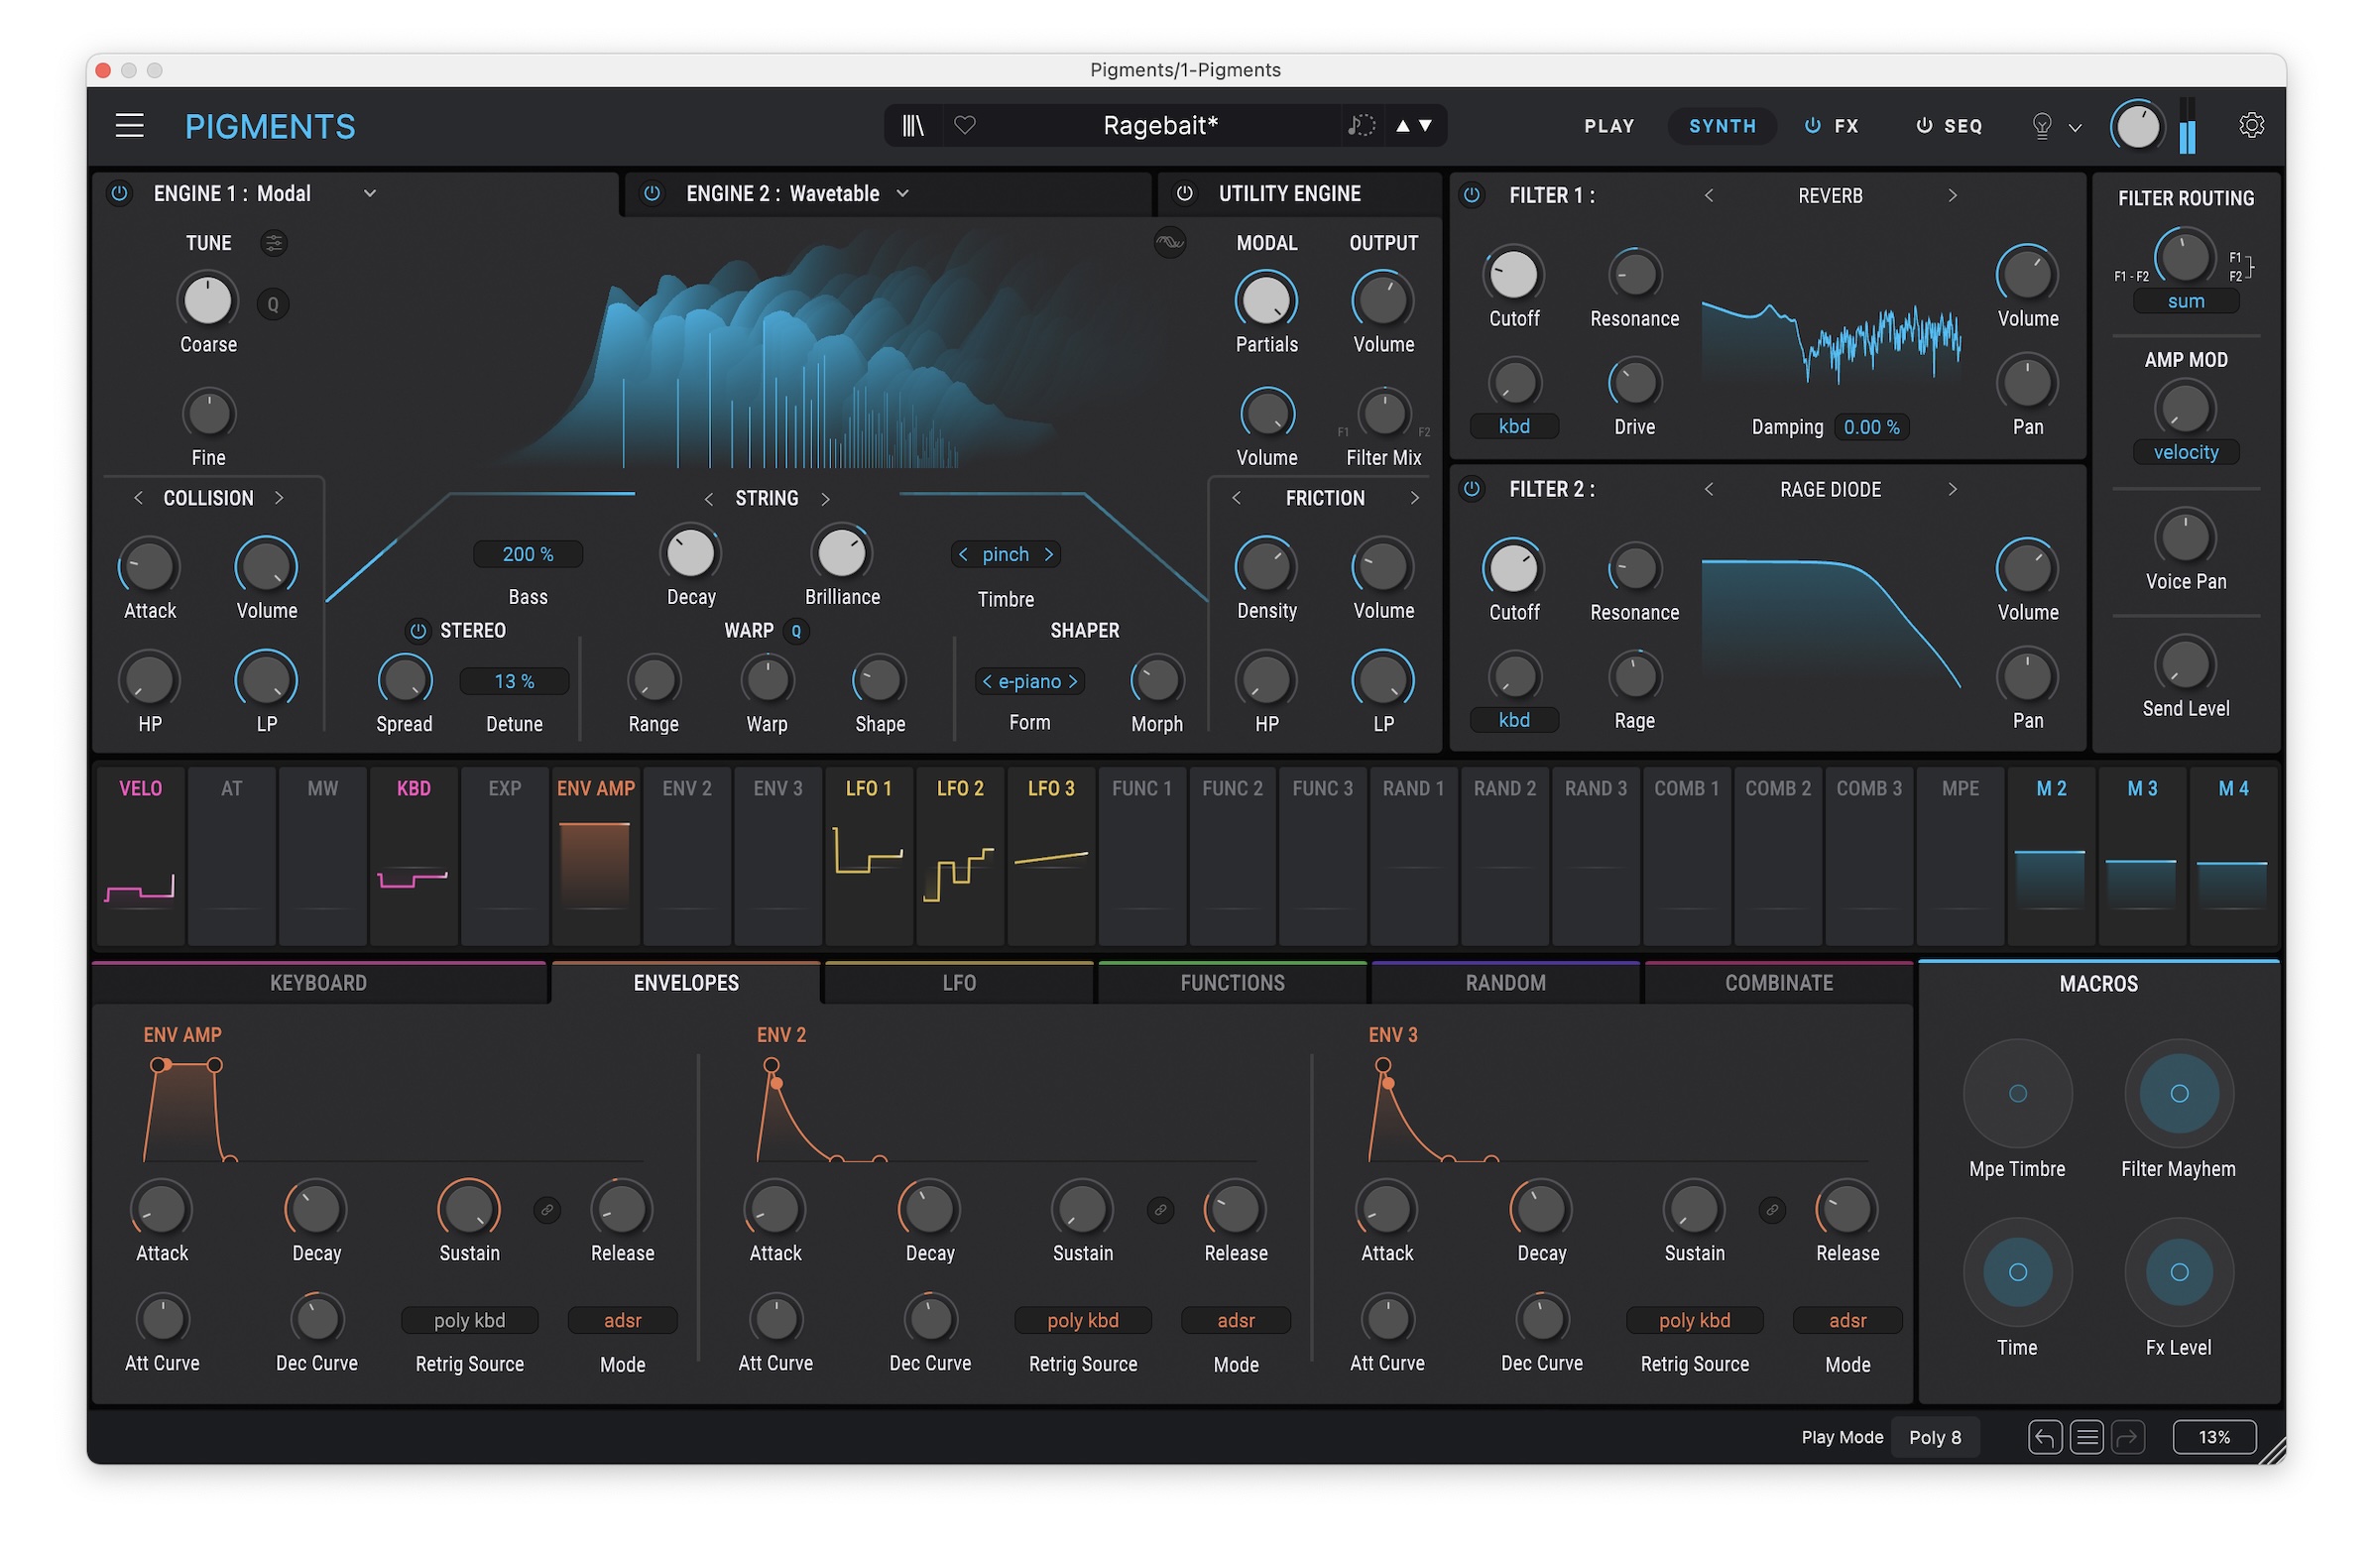Favorite the preset with heart icon
2380x1553 pixels.
[x=965, y=126]
